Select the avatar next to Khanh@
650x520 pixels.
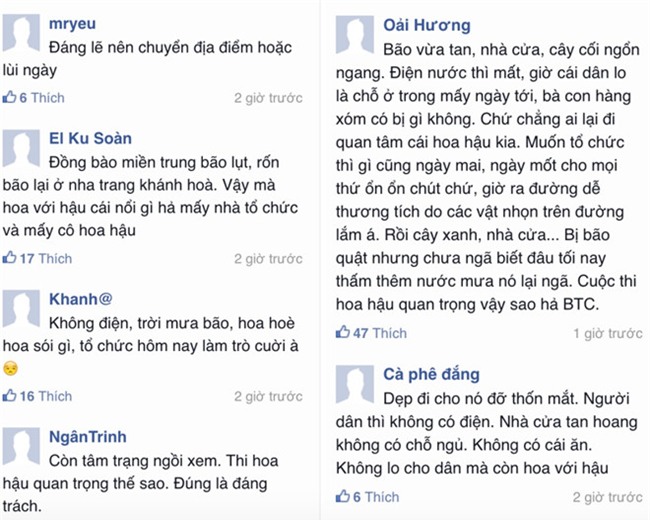pos(21,310)
